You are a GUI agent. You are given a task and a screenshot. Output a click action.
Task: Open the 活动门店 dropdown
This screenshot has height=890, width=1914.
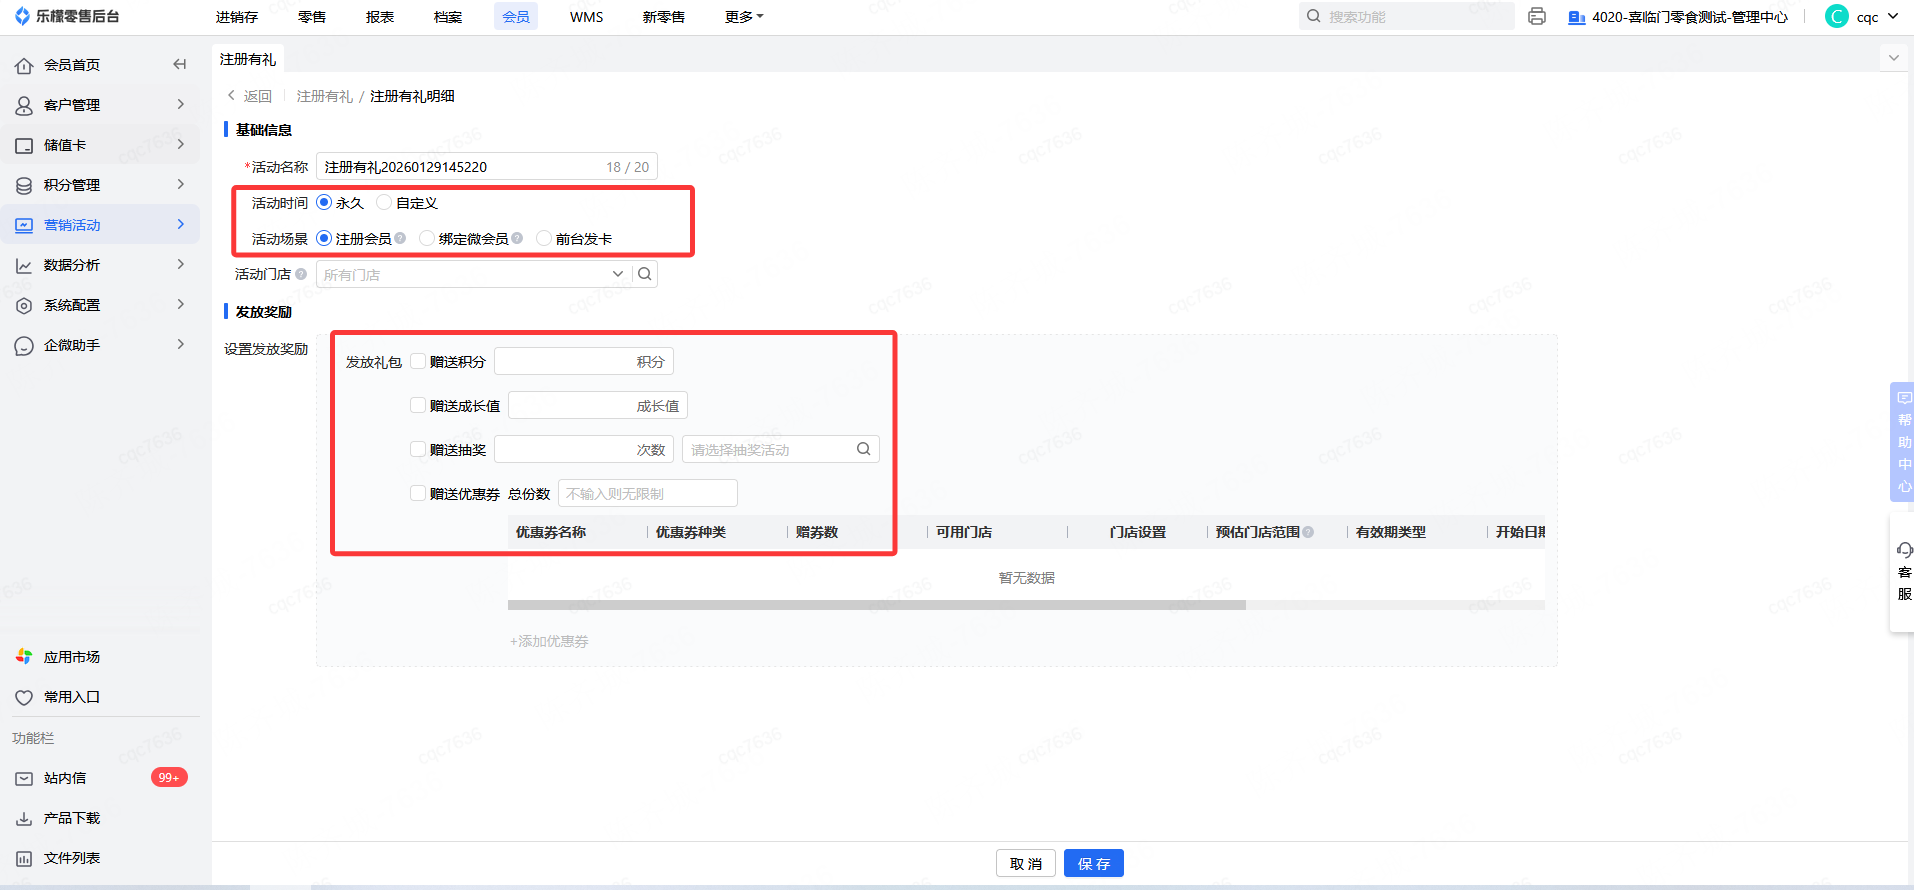coord(474,274)
